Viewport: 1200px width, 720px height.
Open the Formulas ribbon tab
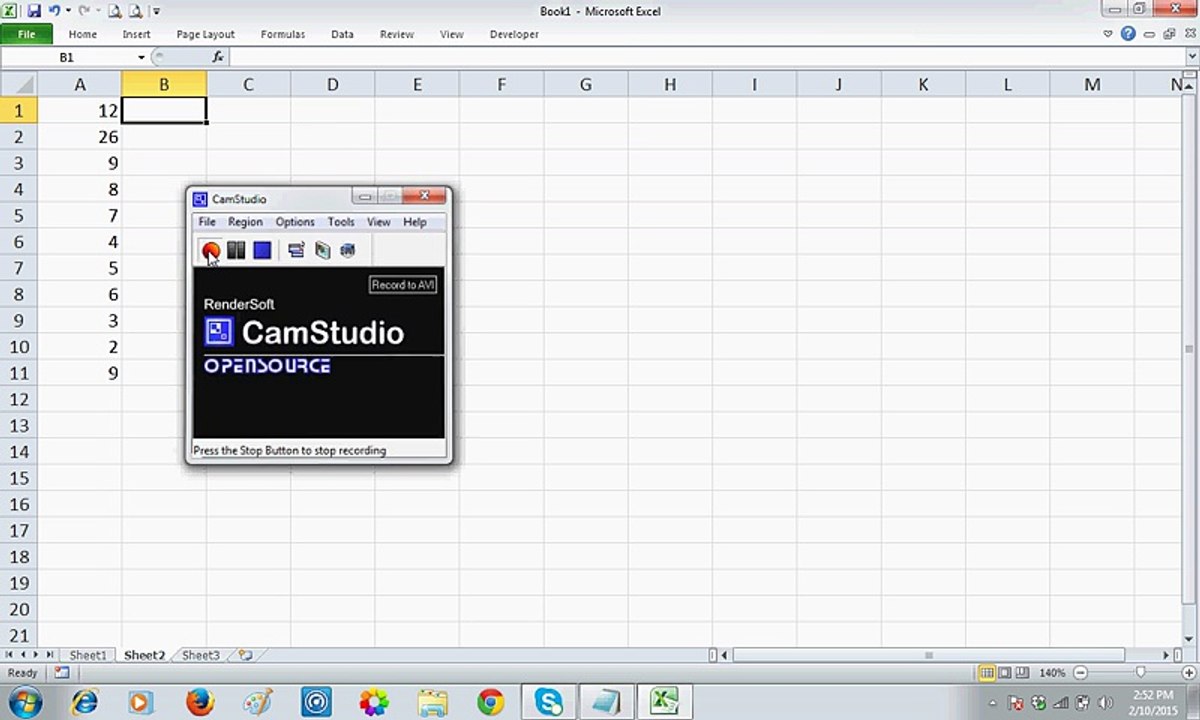[283, 34]
